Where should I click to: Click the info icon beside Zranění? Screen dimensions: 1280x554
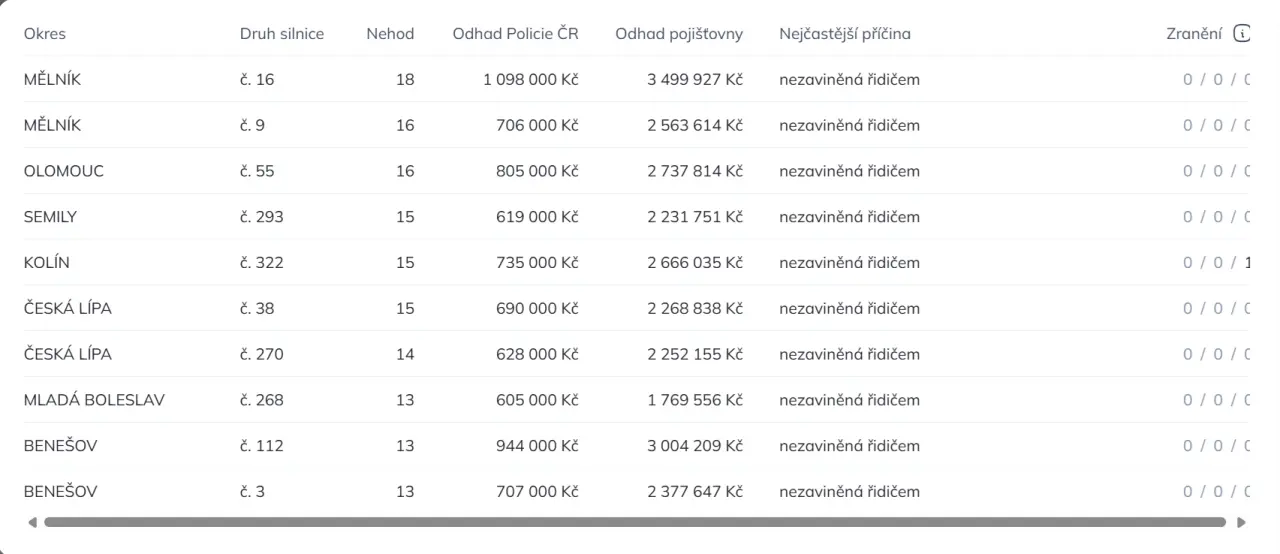[x=1242, y=34]
